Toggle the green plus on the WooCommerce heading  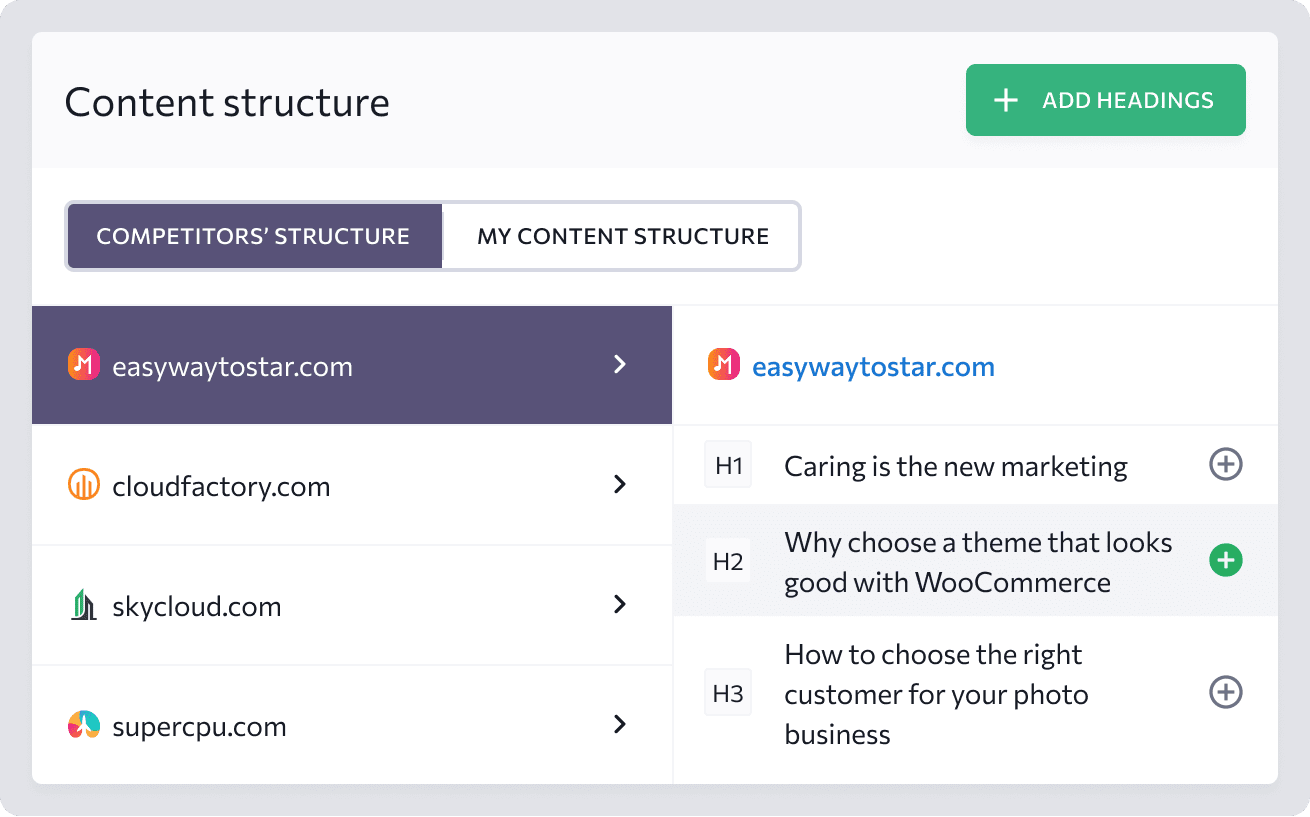(x=1226, y=561)
